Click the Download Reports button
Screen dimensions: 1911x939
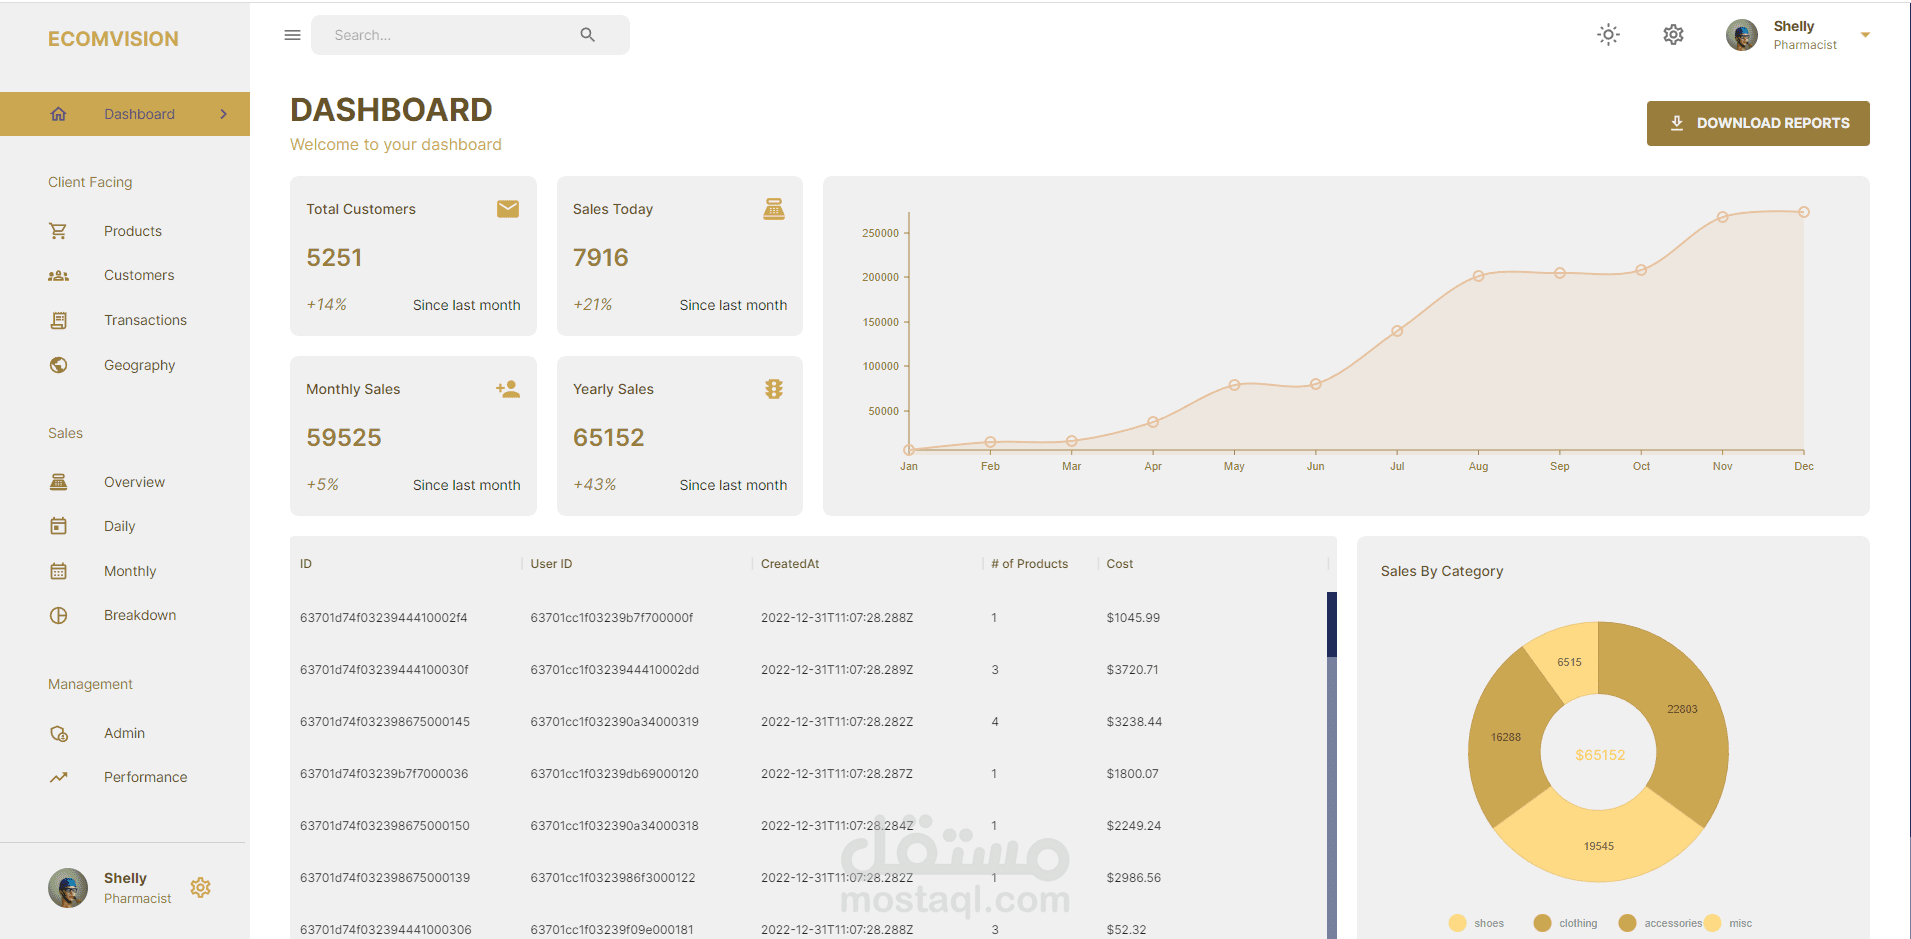coord(1758,123)
